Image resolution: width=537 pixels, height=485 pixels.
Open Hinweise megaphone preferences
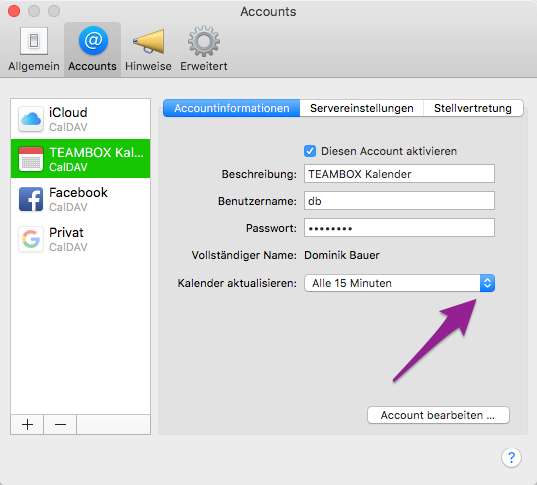tap(148, 49)
